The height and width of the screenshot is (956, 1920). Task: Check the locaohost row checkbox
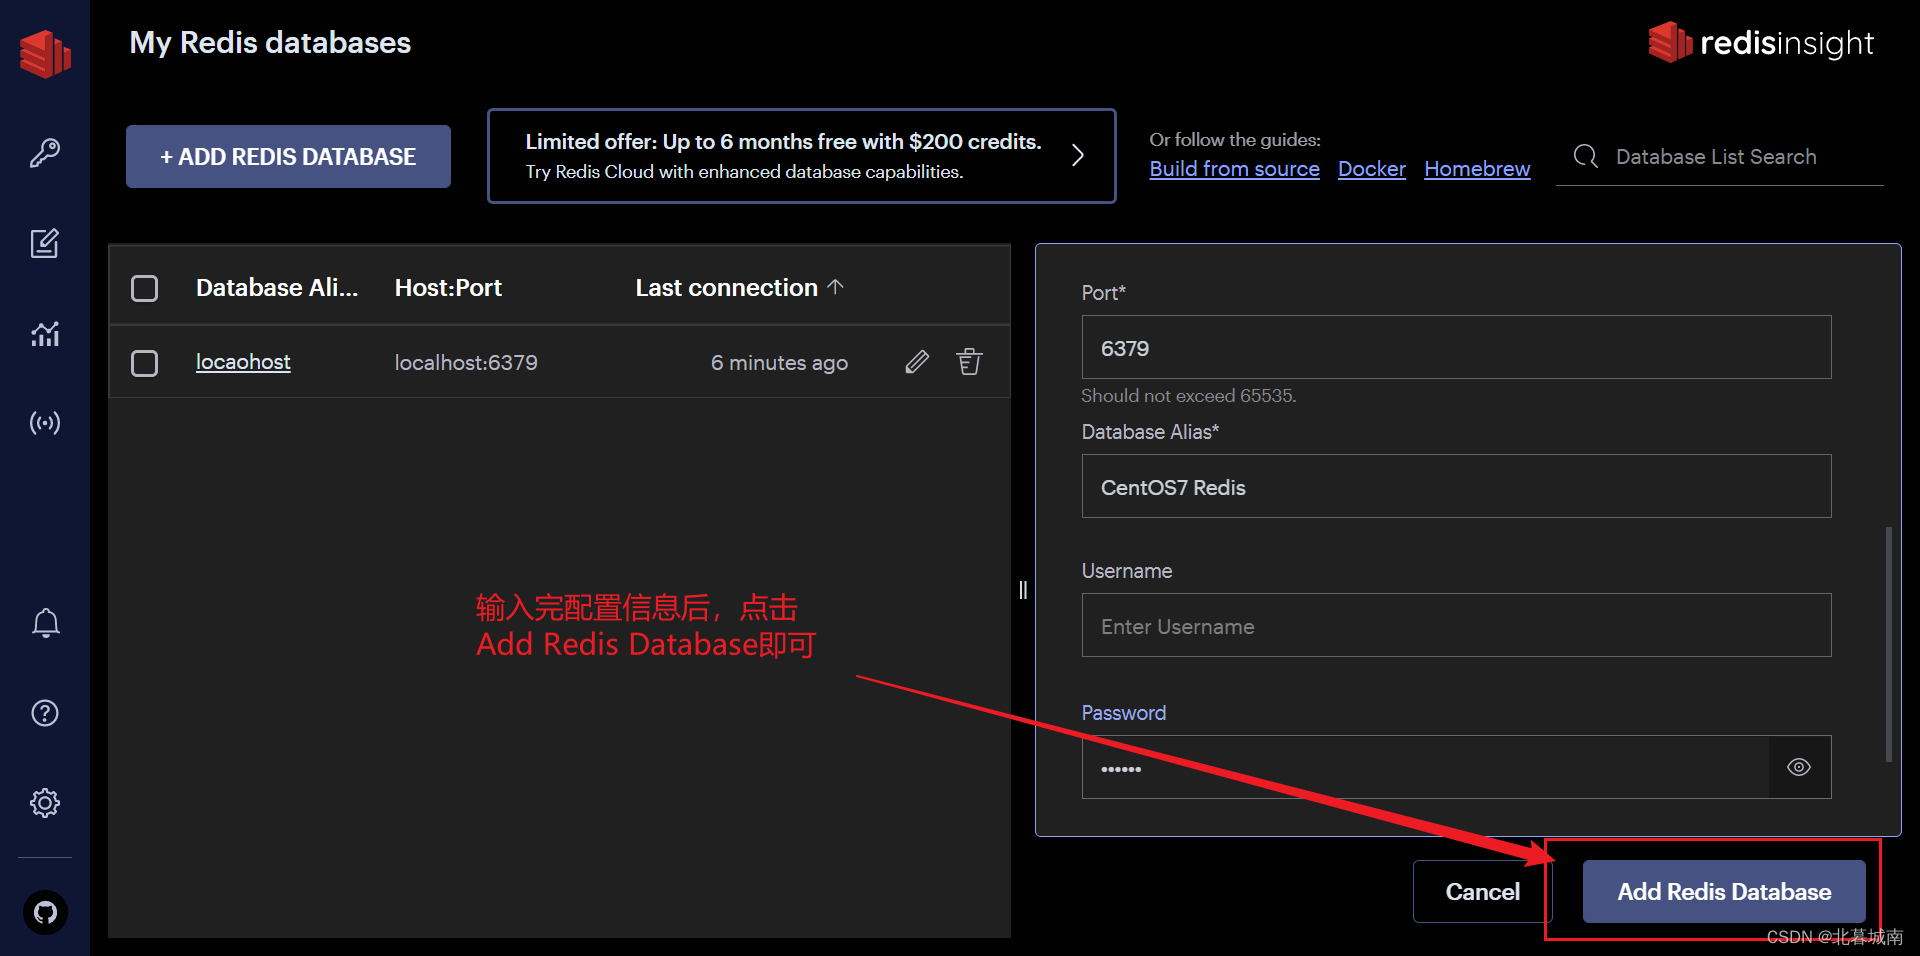(x=145, y=362)
